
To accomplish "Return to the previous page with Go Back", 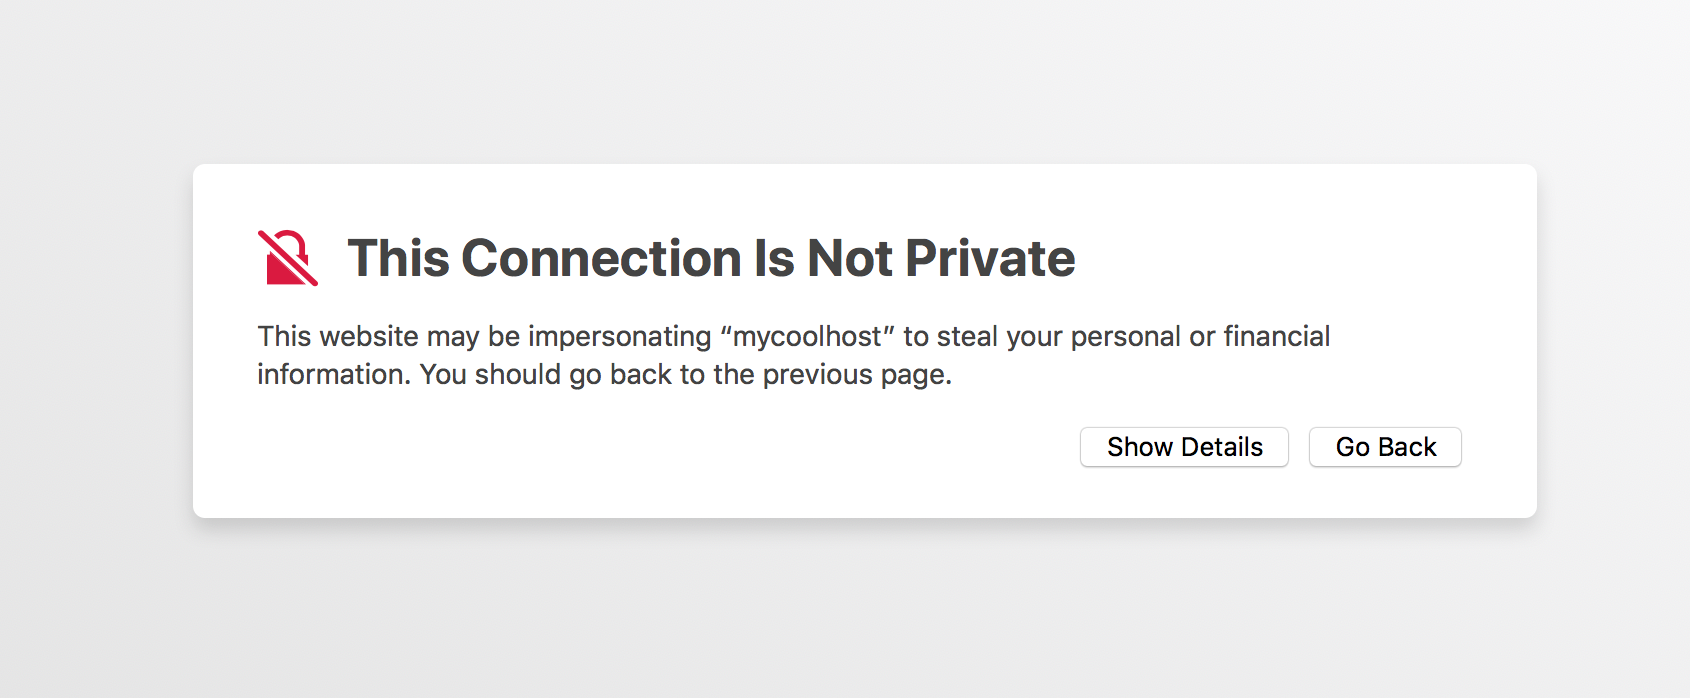I will coord(1385,447).
